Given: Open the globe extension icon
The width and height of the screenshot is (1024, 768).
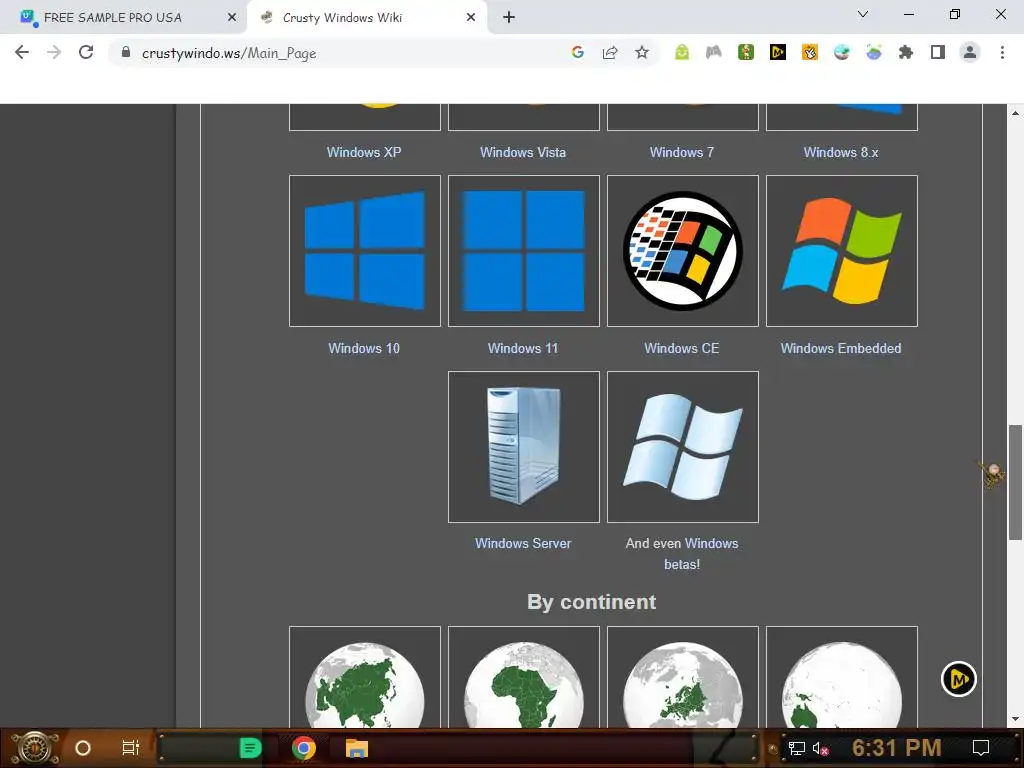Looking at the screenshot, I should [842, 52].
